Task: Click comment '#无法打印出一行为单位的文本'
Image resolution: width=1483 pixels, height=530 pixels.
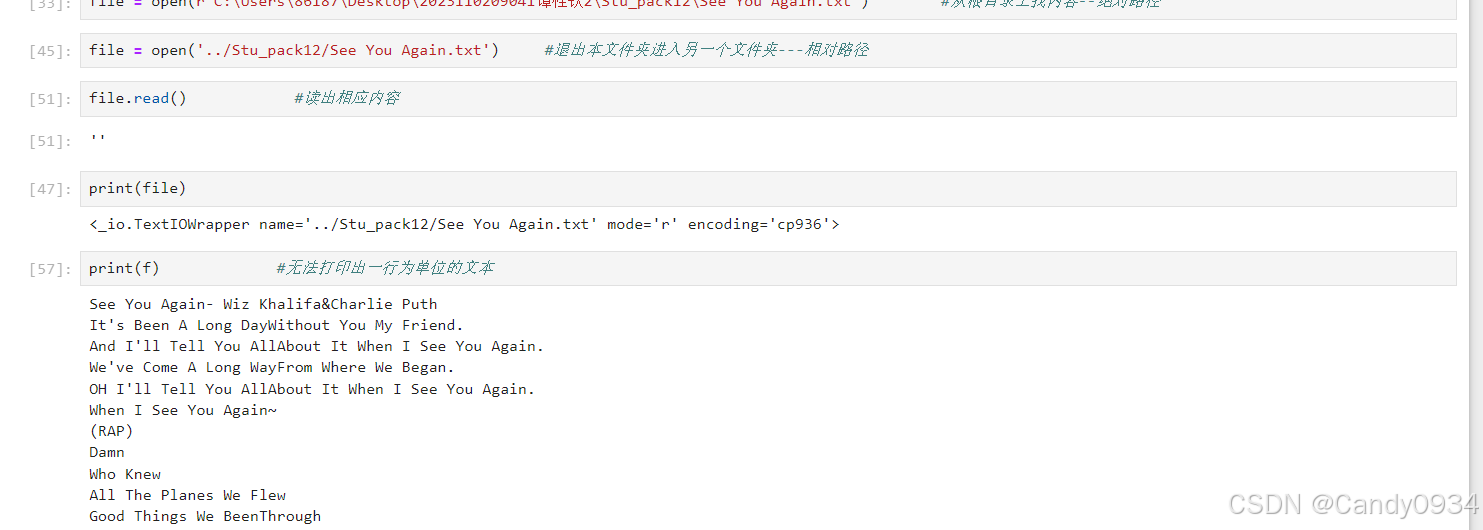Action: tap(384, 268)
